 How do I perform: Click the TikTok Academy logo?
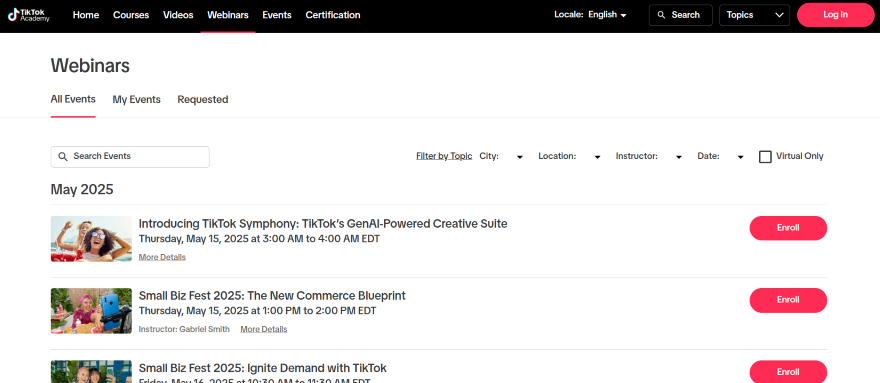(x=29, y=15)
